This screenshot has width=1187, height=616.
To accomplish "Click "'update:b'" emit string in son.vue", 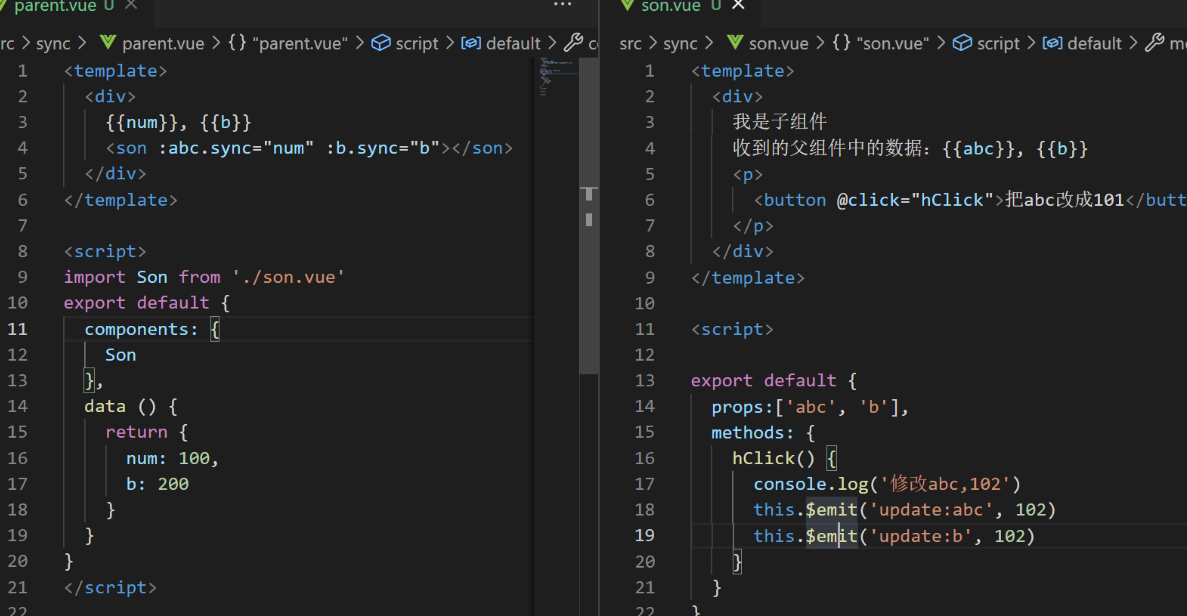I will tap(921, 536).
